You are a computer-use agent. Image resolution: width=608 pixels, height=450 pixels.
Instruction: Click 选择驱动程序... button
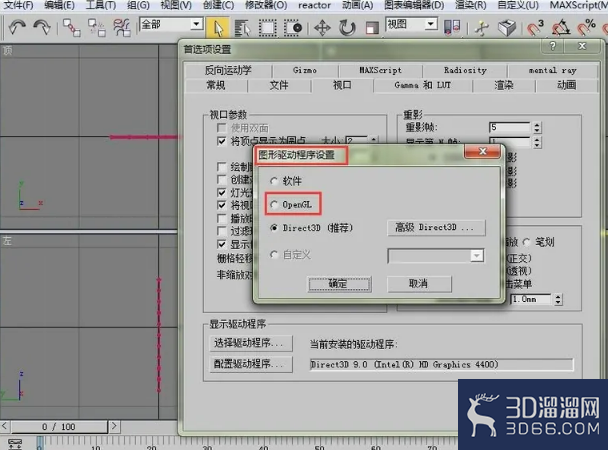pyautogui.click(x=251, y=343)
